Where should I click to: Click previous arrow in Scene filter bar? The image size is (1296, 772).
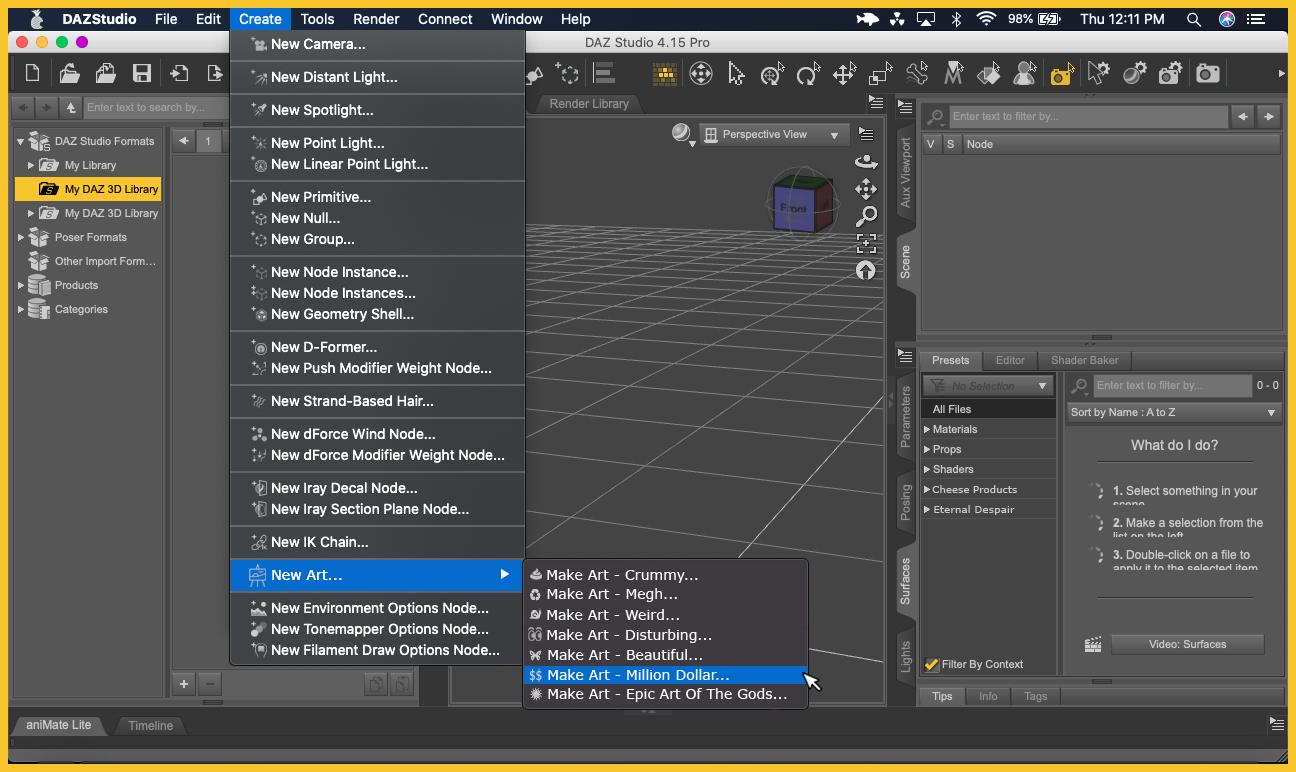[1242, 116]
